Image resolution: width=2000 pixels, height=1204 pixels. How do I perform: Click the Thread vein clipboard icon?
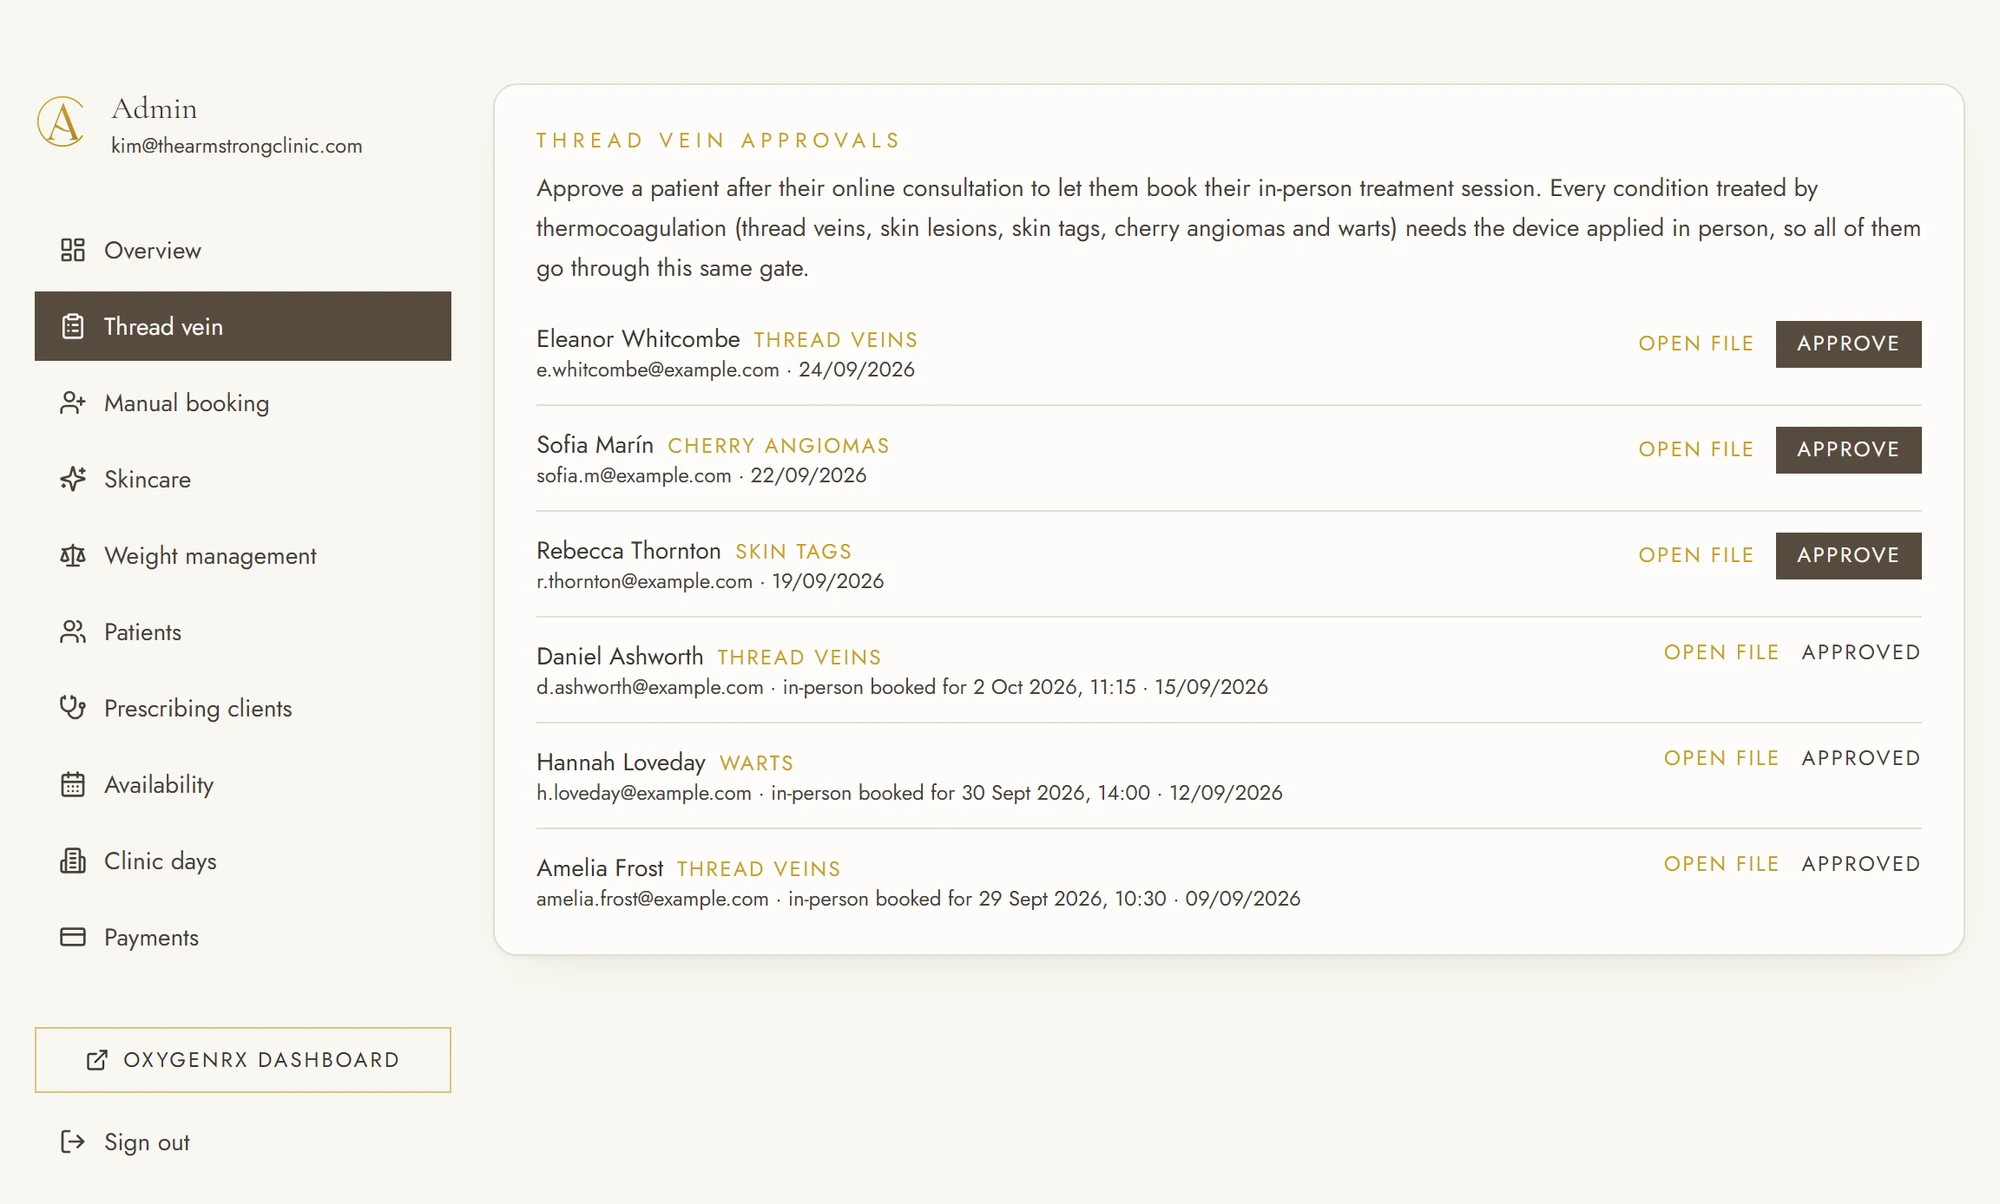click(x=73, y=326)
